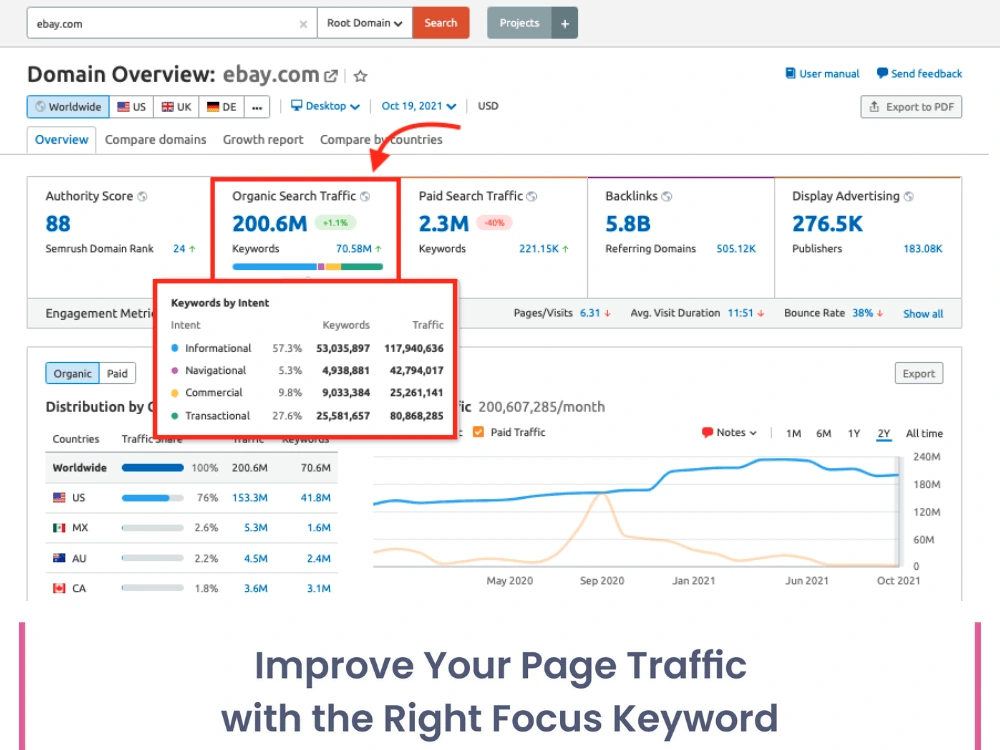The height and width of the screenshot is (750, 1000).
Task: Open the Root Domain dropdown
Action: click(365, 23)
